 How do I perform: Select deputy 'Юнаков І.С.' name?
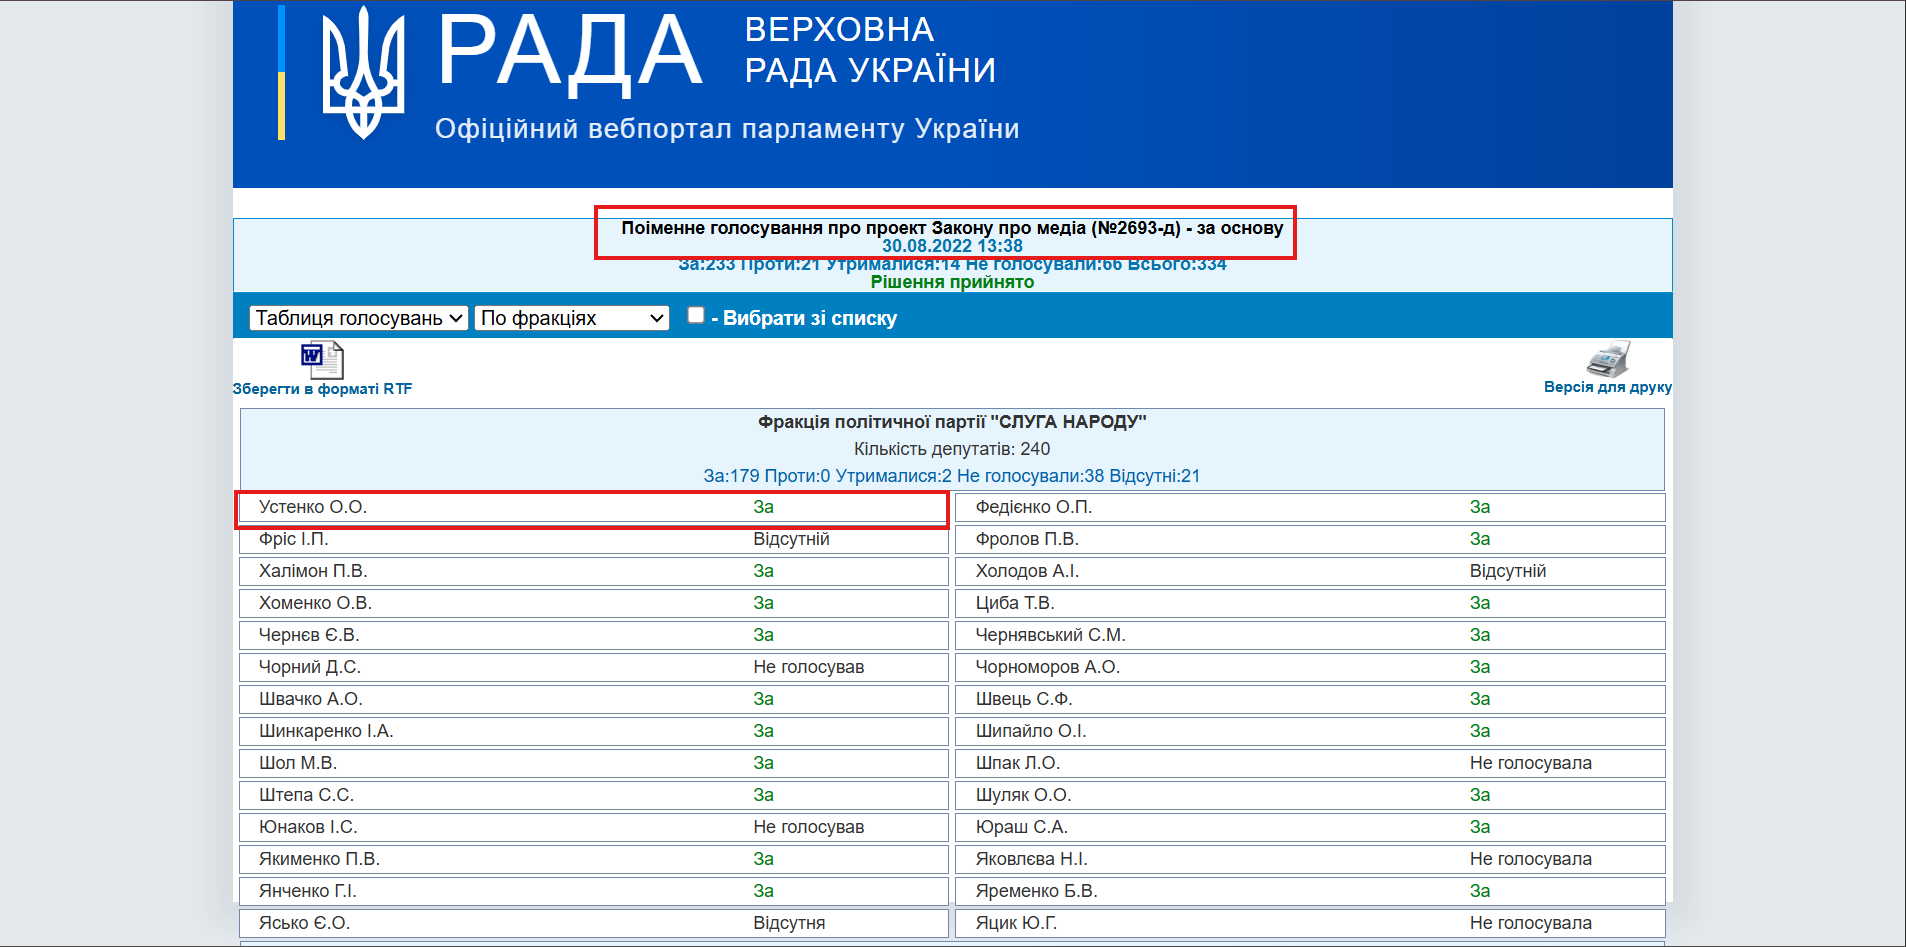308,827
